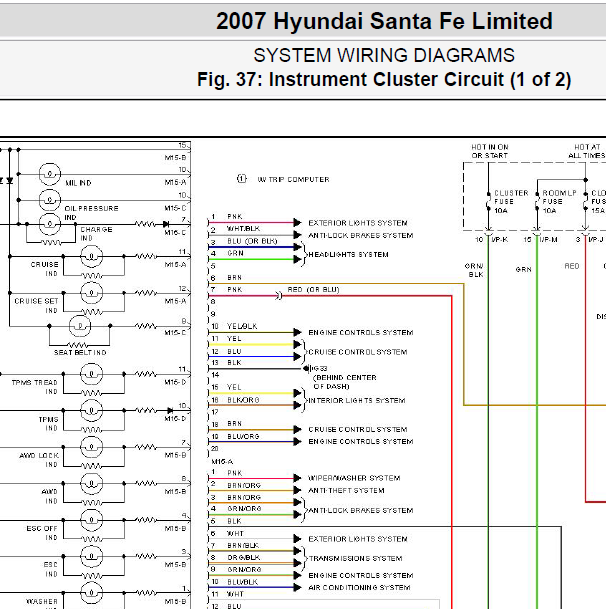Click the "Fig. 37: Instrument Cluster Circuit" caption

pyautogui.click(x=384, y=79)
